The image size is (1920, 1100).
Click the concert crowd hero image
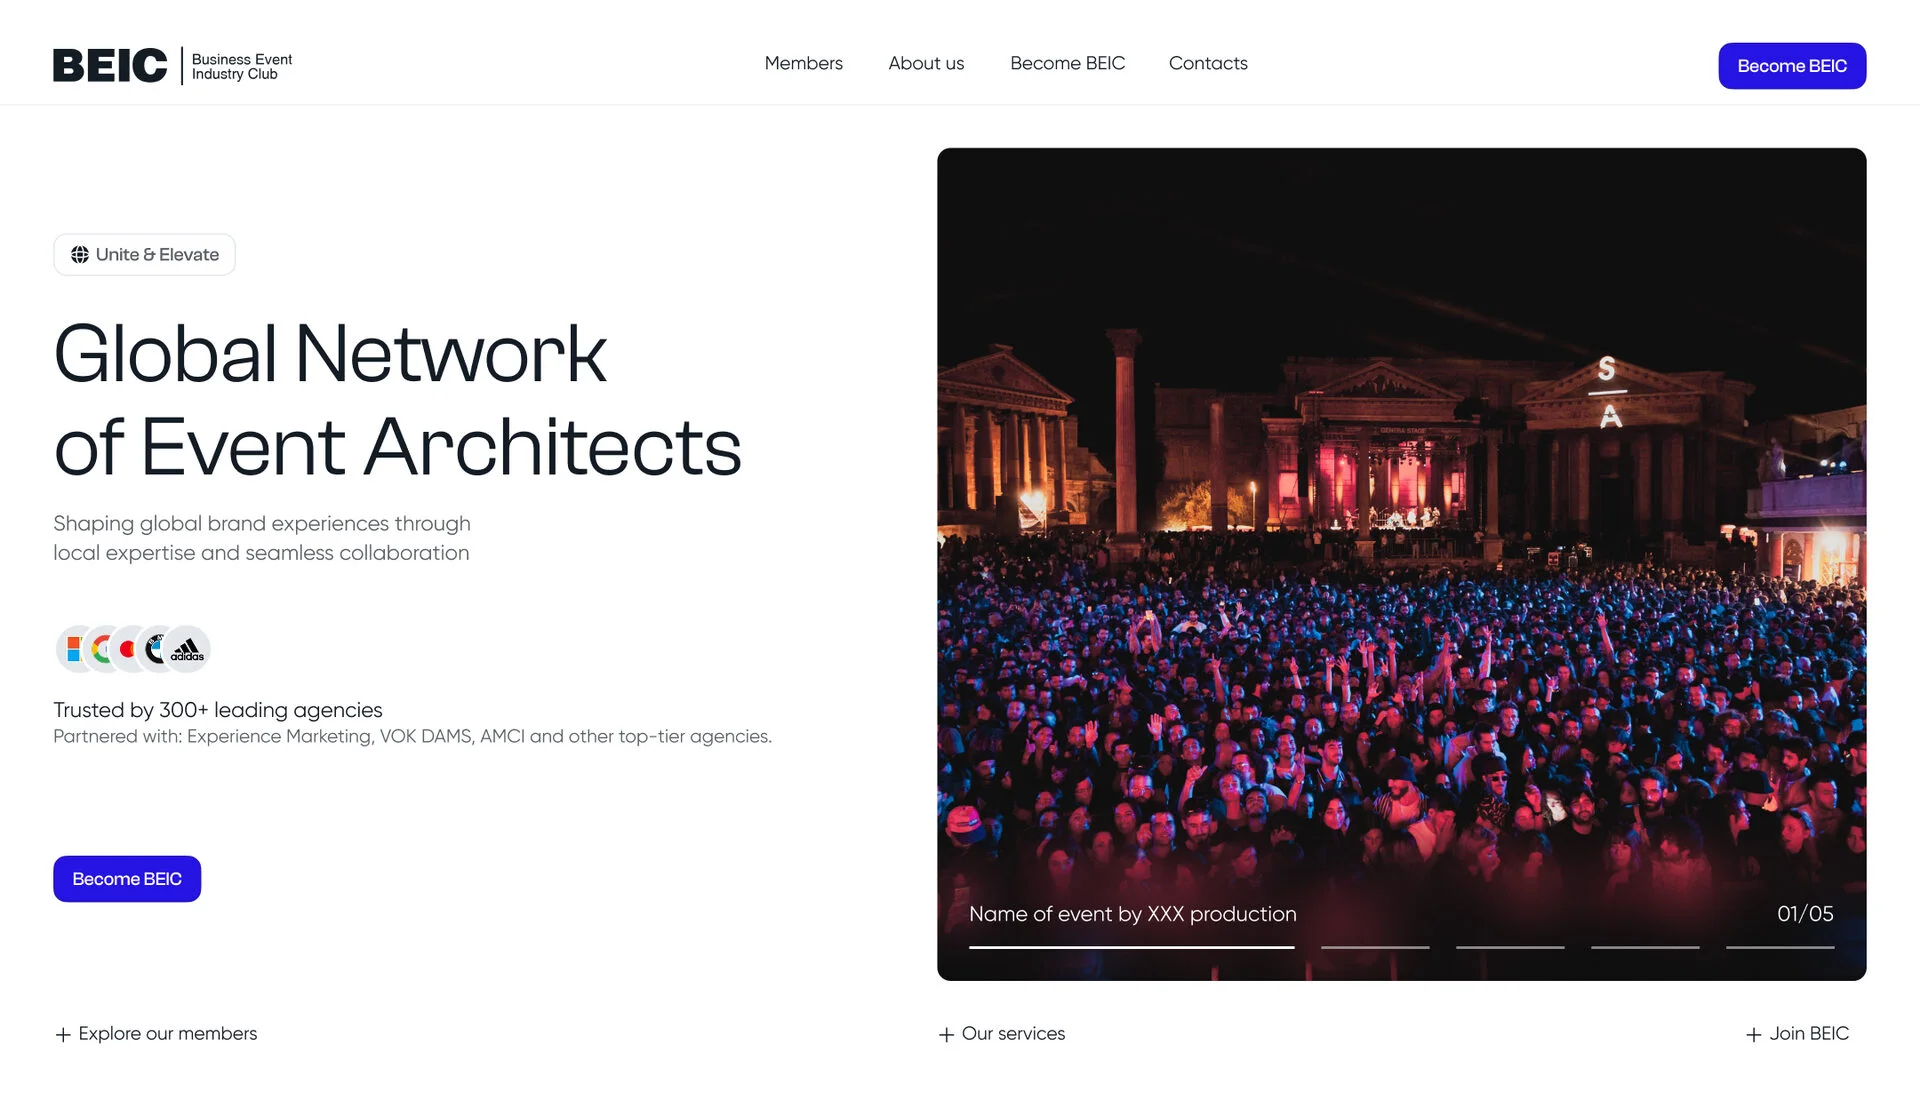tap(1401, 564)
